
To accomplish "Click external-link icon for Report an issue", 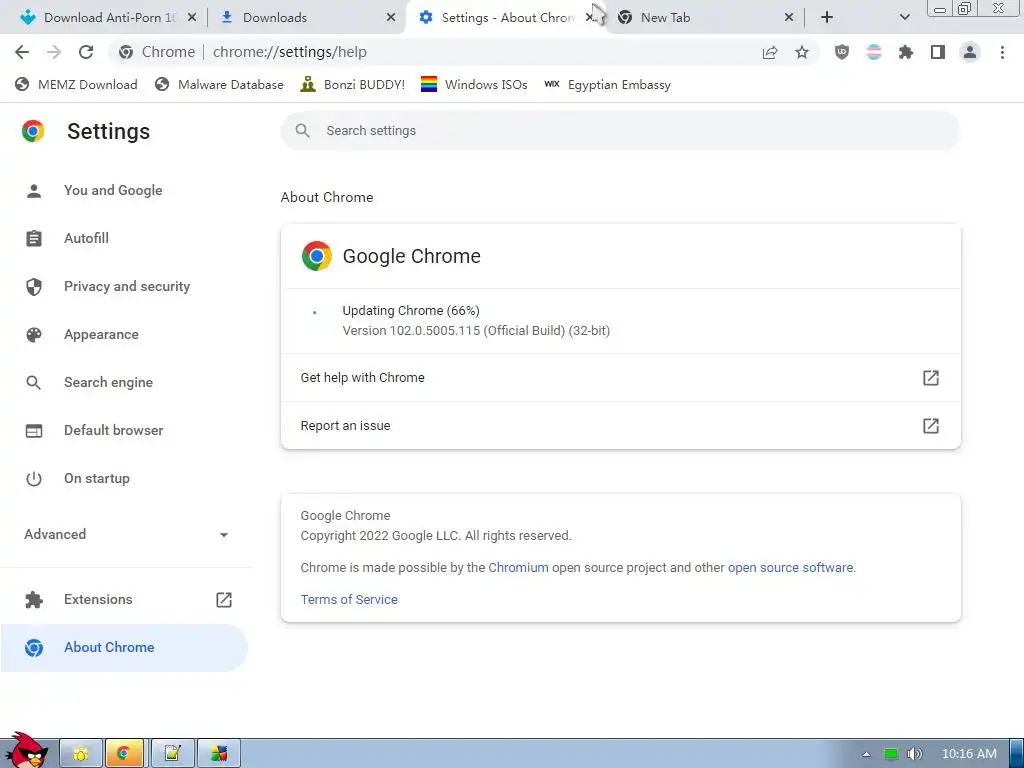I will [931, 426].
